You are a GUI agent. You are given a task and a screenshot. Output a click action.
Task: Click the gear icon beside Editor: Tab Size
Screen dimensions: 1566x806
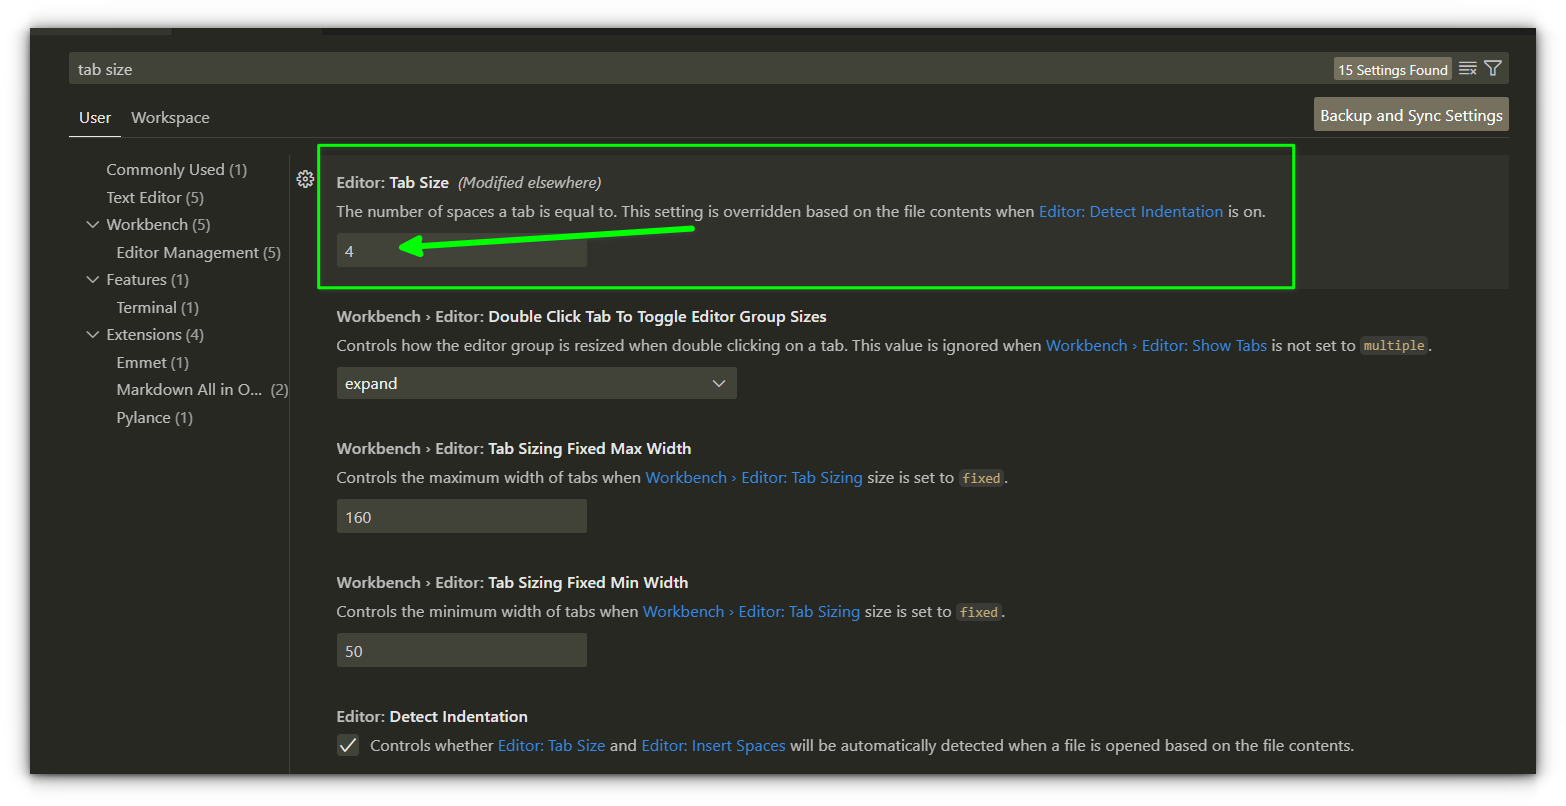tap(305, 179)
